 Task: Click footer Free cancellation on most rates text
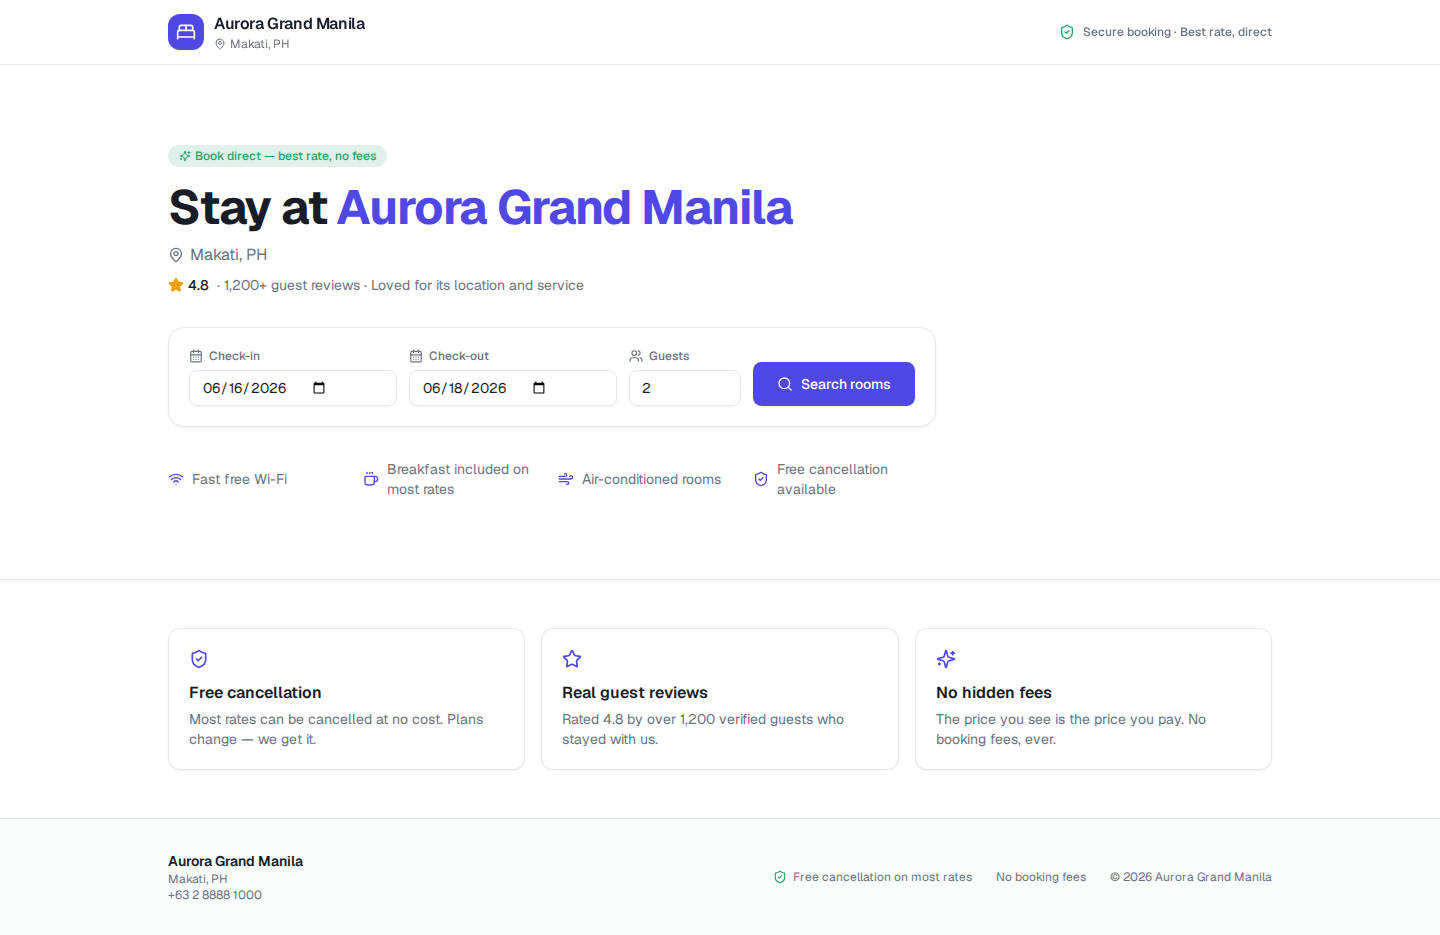[882, 877]
